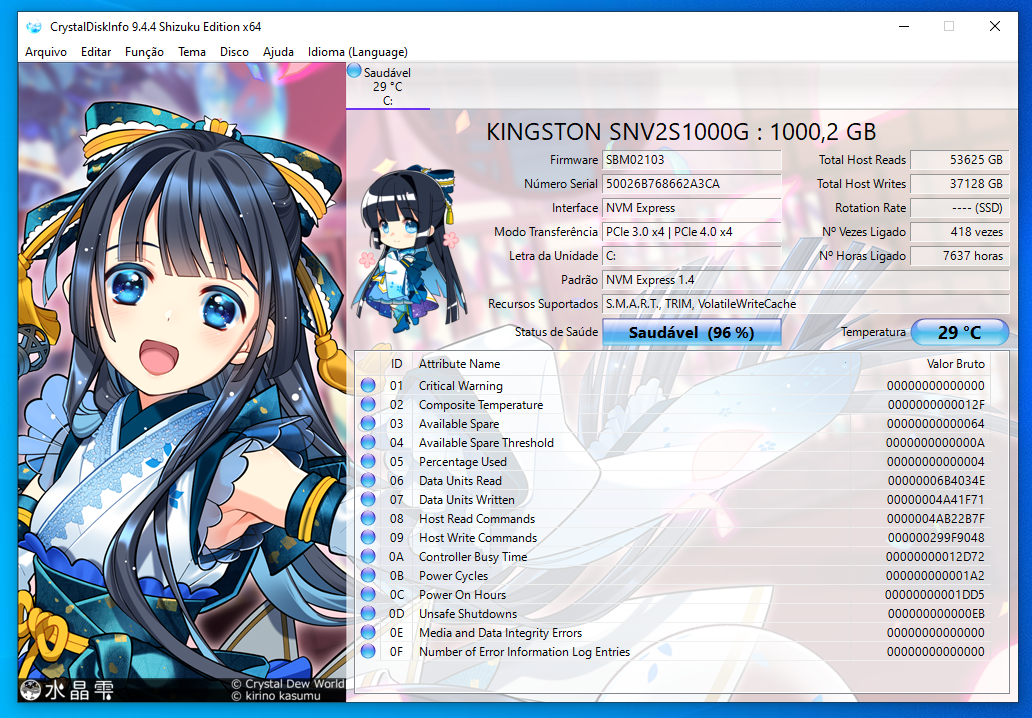This screenshot has height=718, width=1032.
Task: Click status orb for Available Spare Threshold row
Action: (368, 442)
